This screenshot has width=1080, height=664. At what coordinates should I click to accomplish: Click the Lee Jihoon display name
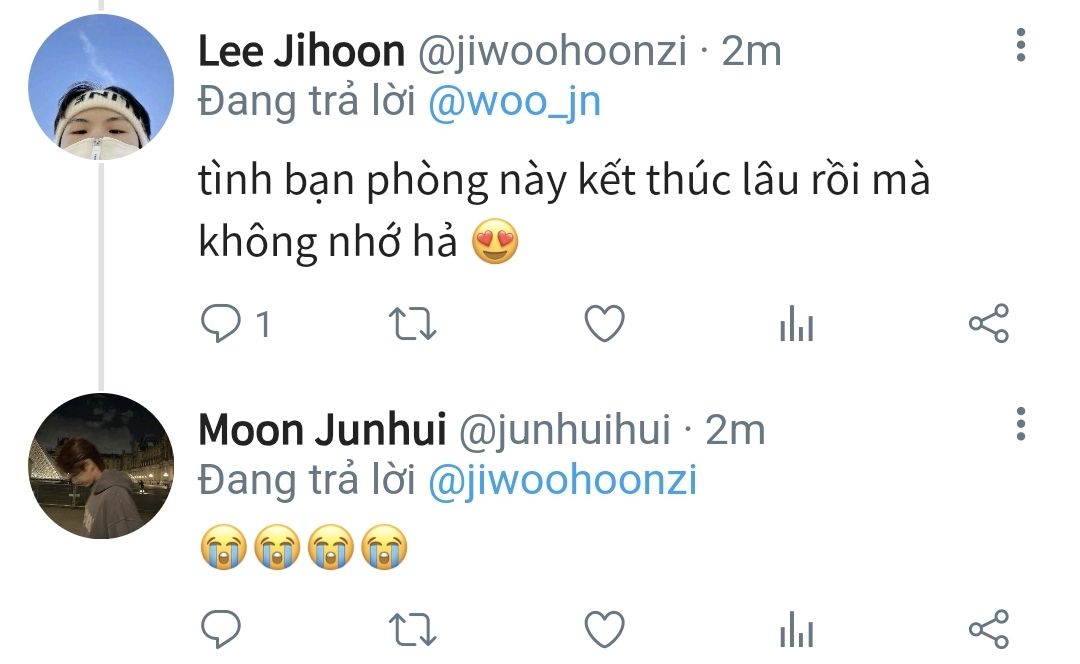302,52
